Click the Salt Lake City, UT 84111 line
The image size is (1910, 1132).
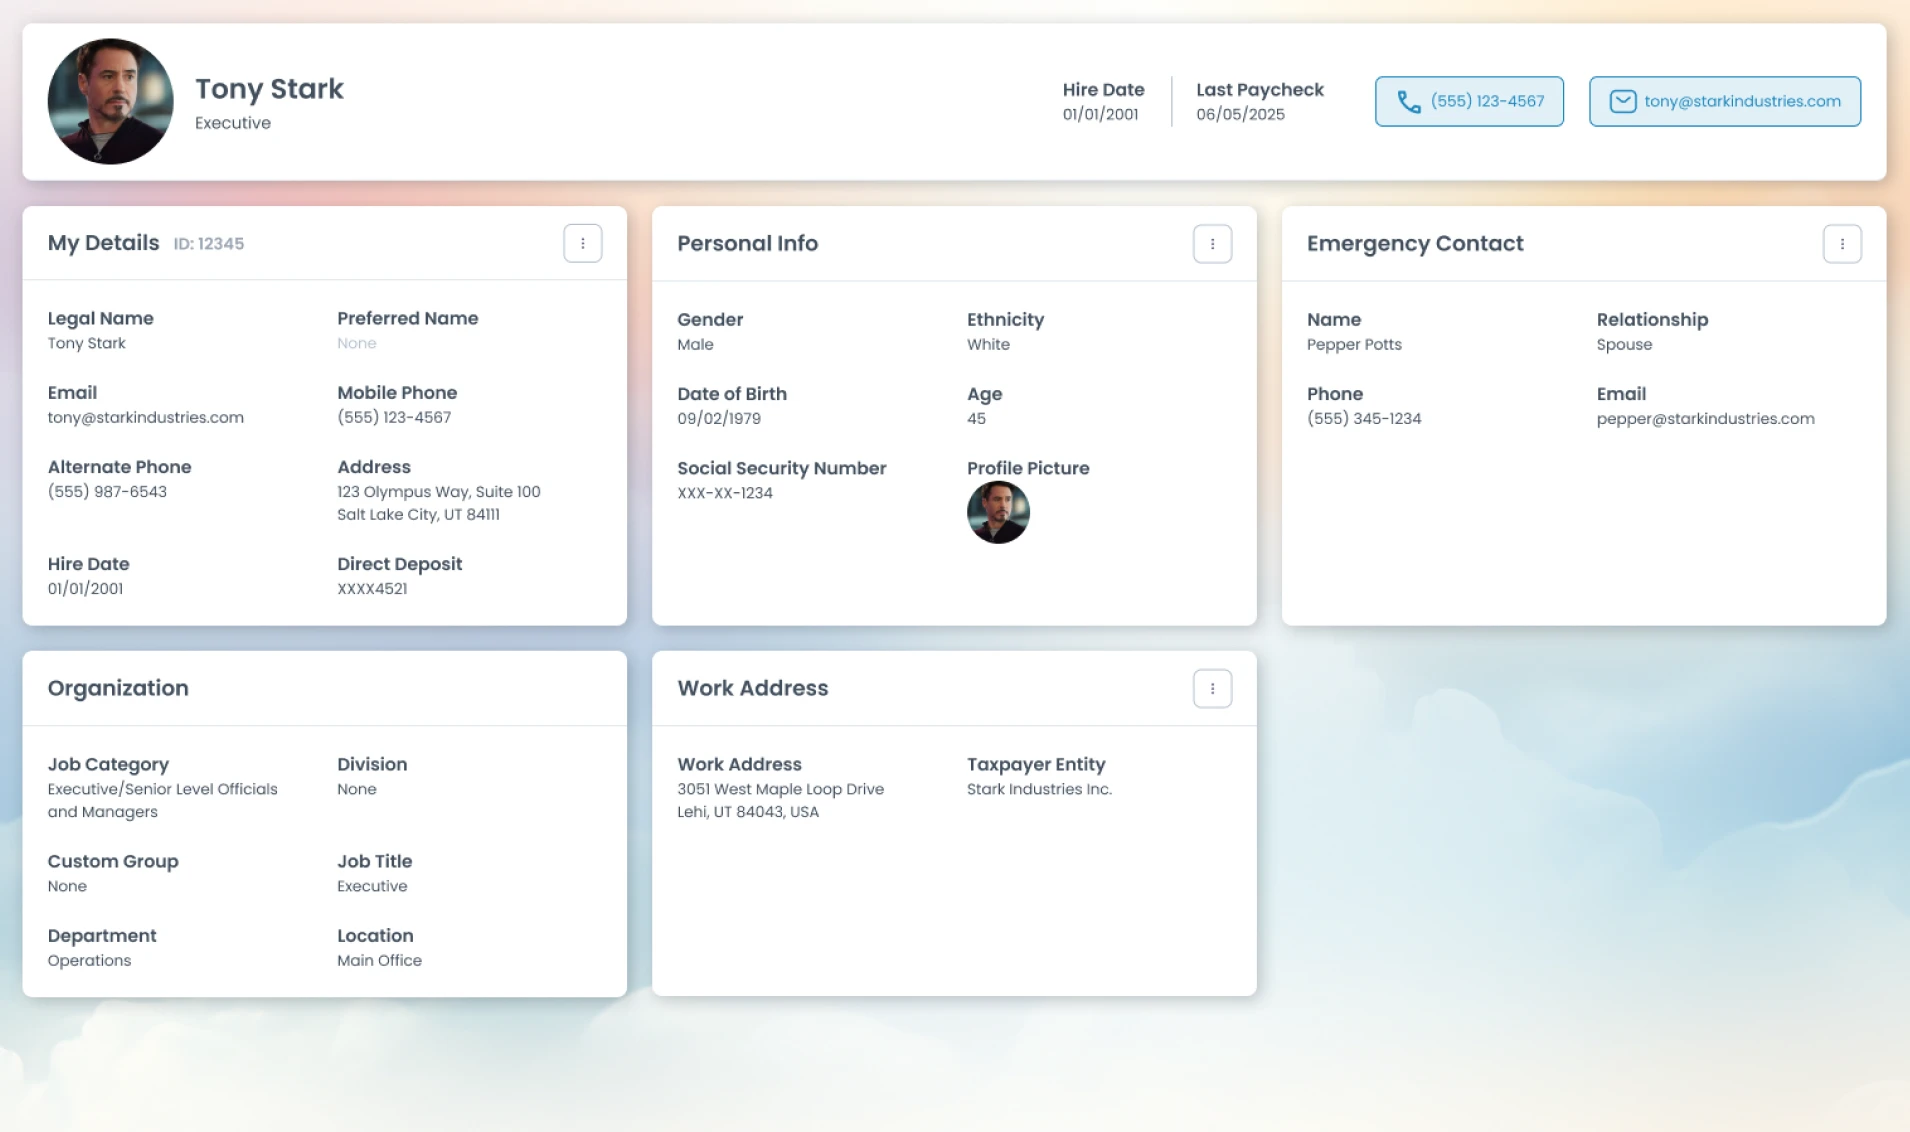click(418, 514)
